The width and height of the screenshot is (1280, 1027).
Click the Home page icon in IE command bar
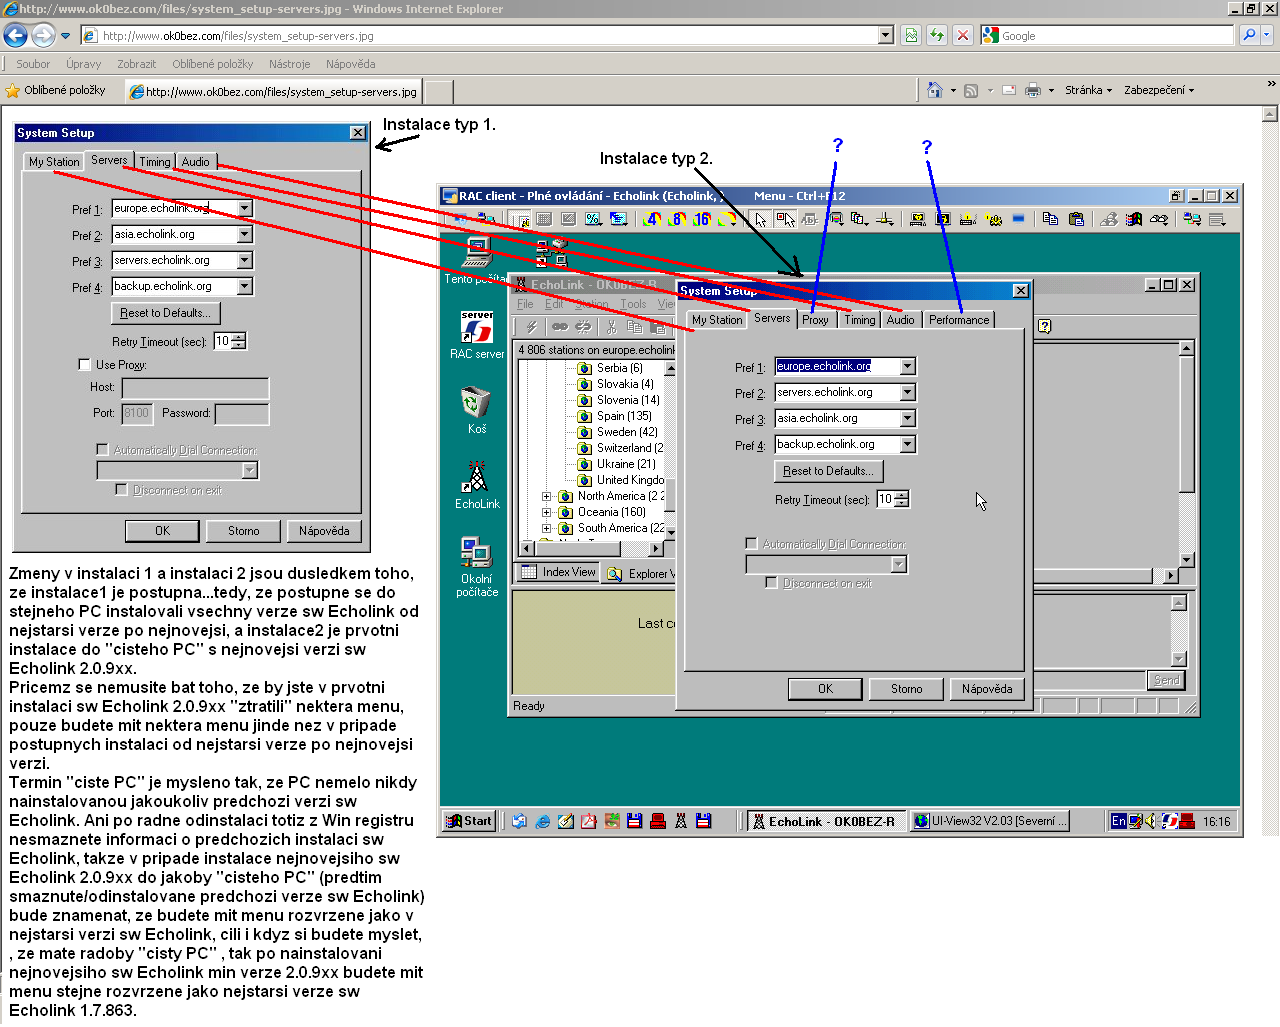click(x=934, y=90)
